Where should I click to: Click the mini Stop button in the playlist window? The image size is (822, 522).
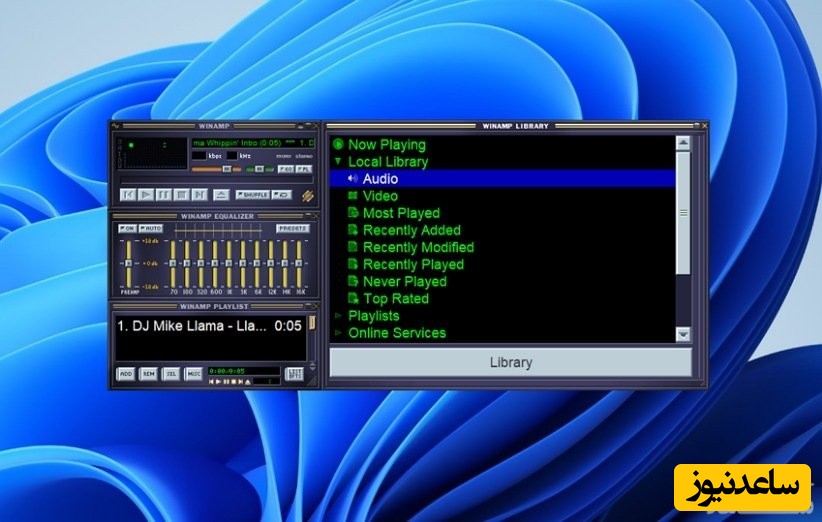coord(233,382)
